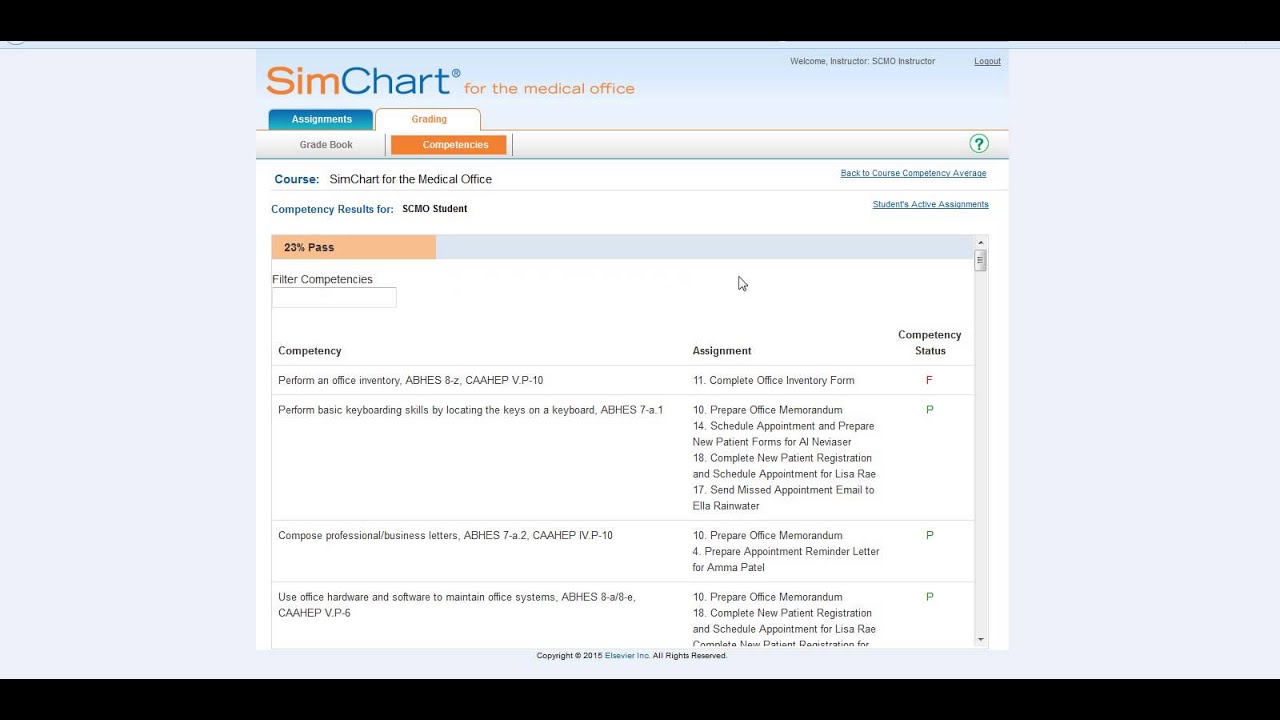The height and width of the screenshot is (720, 1280).
Task: Click '4. Prepare Appointment Reminder Letter' assignment
Action: pyautogui.click(x=786, y=559)
